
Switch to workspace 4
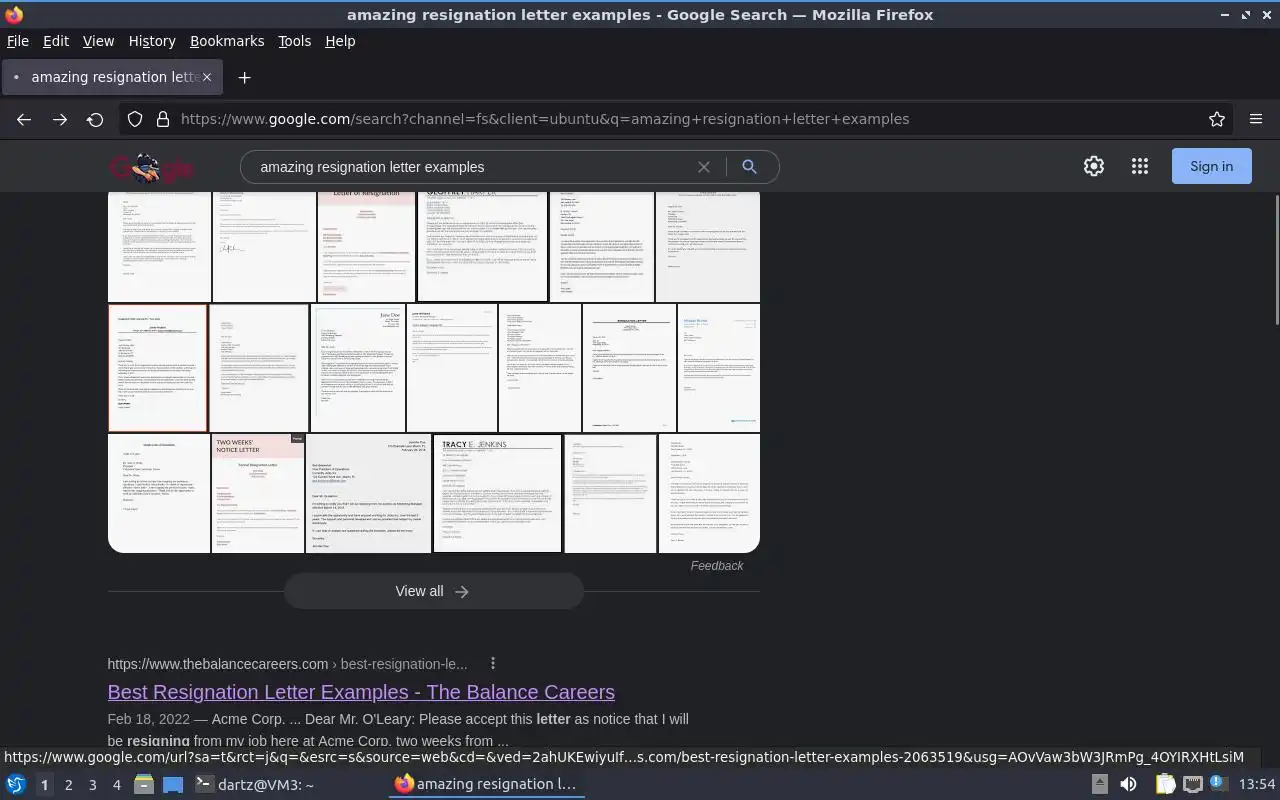click(x=117, y=785)
